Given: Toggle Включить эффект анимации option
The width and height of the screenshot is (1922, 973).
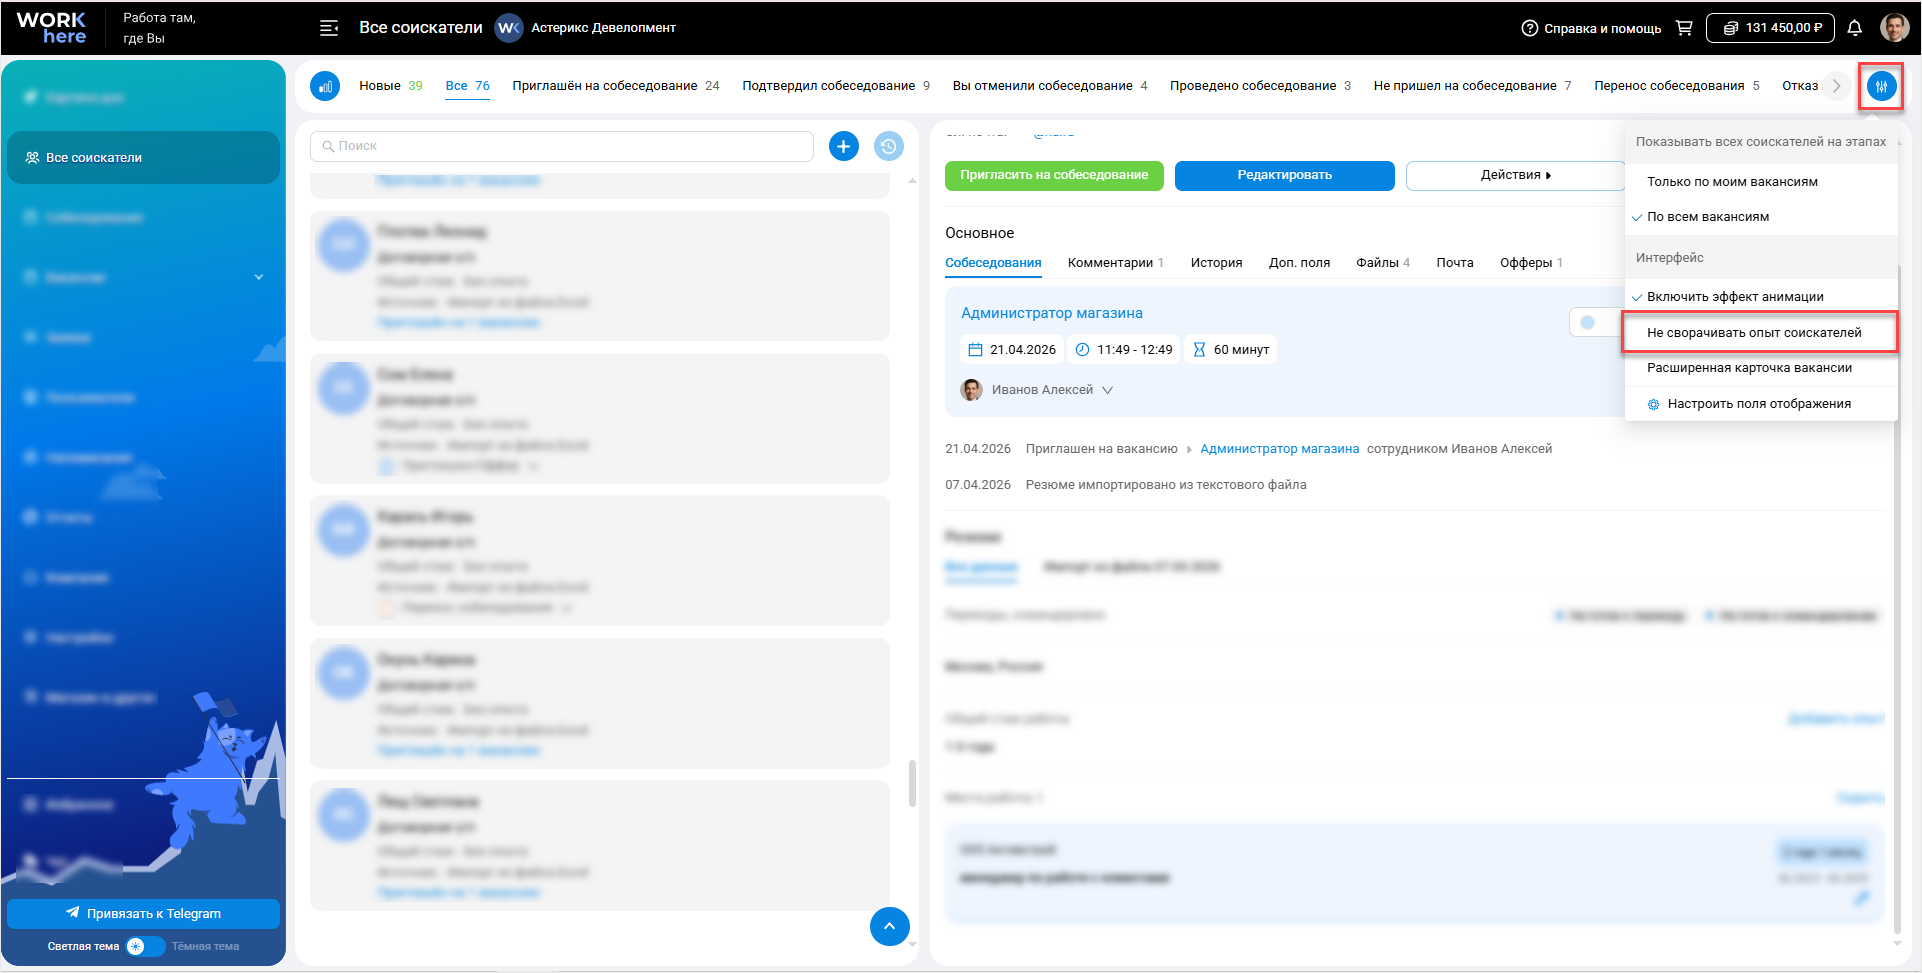Looking at the screenshot, I should (x=1761, y=297).
